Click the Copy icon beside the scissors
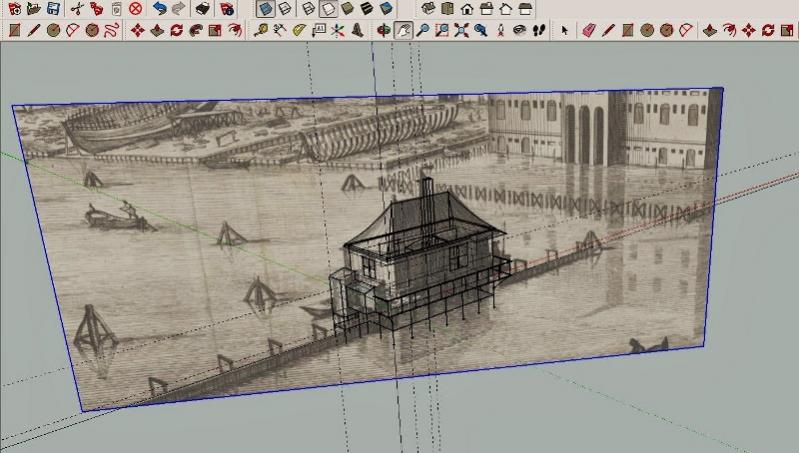The width and height of the screenshot is (799, 453). point(96,8)
